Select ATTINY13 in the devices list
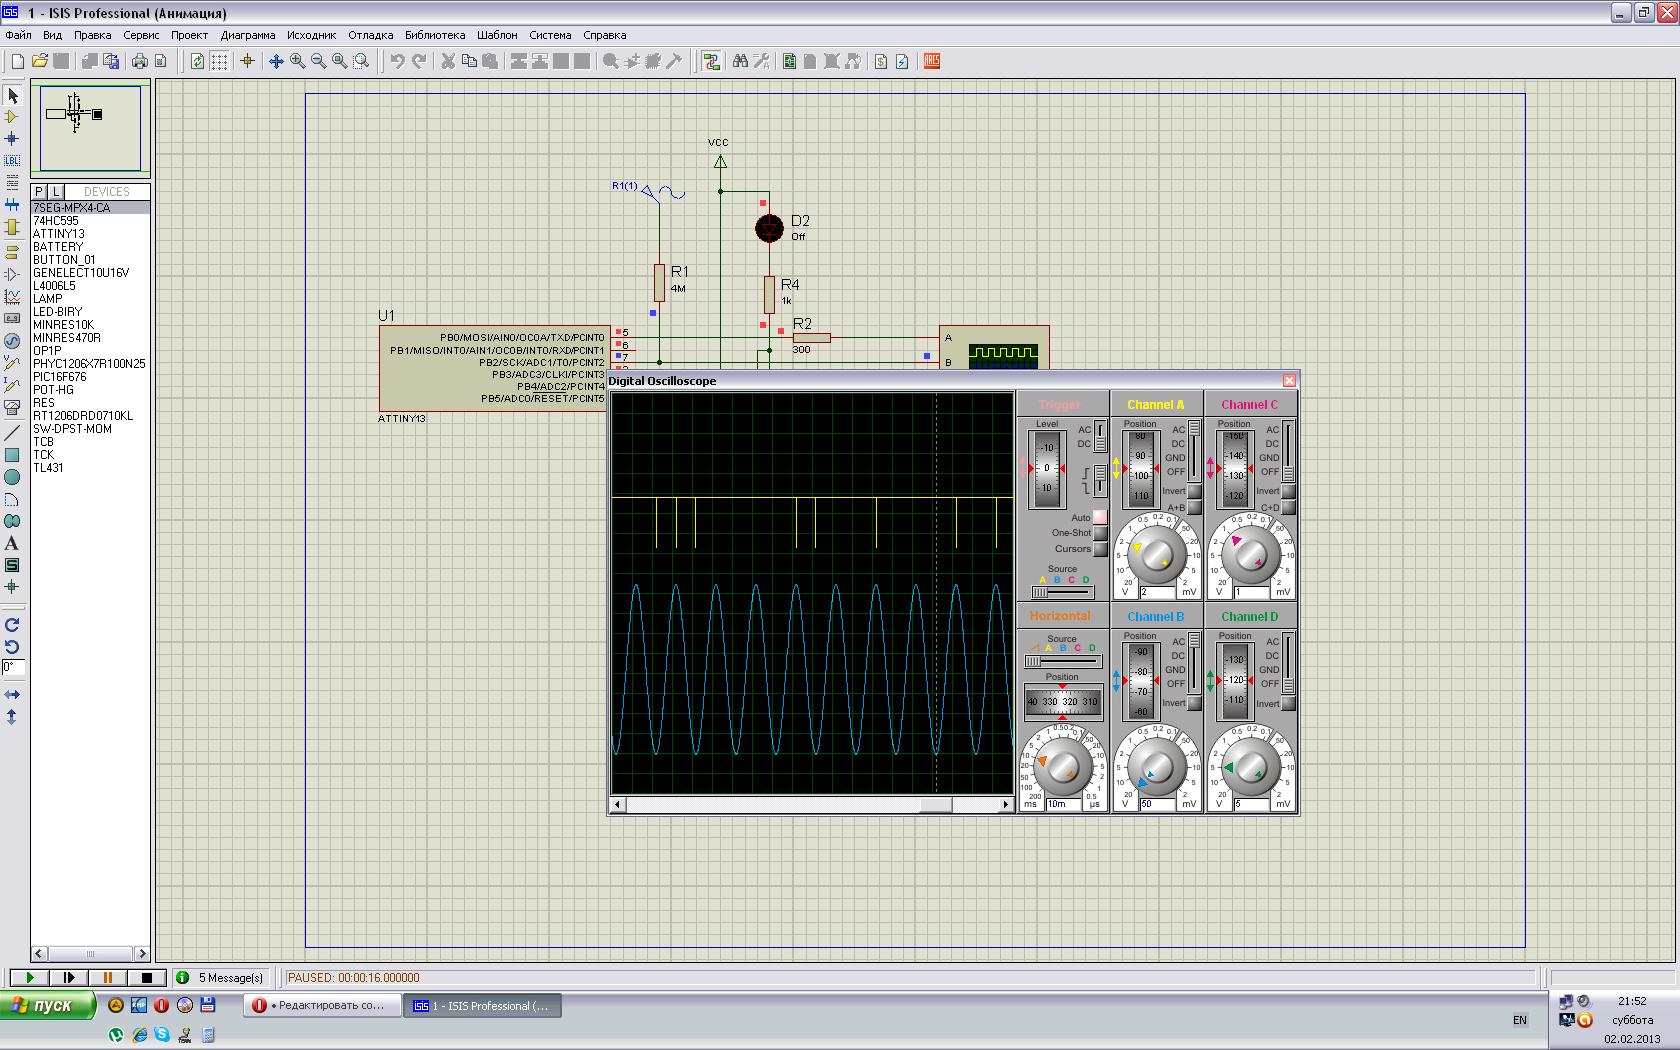The height and width of the screenshot is (1050, 1680). (58, 234)
